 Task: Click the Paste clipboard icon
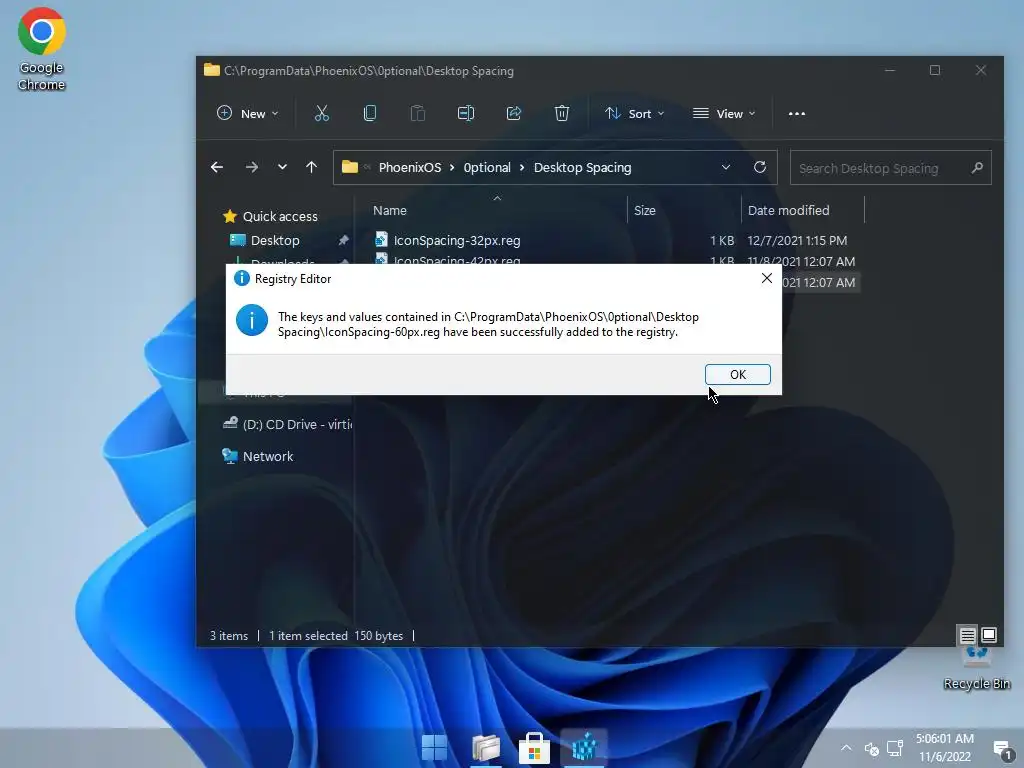click(418, 114)
